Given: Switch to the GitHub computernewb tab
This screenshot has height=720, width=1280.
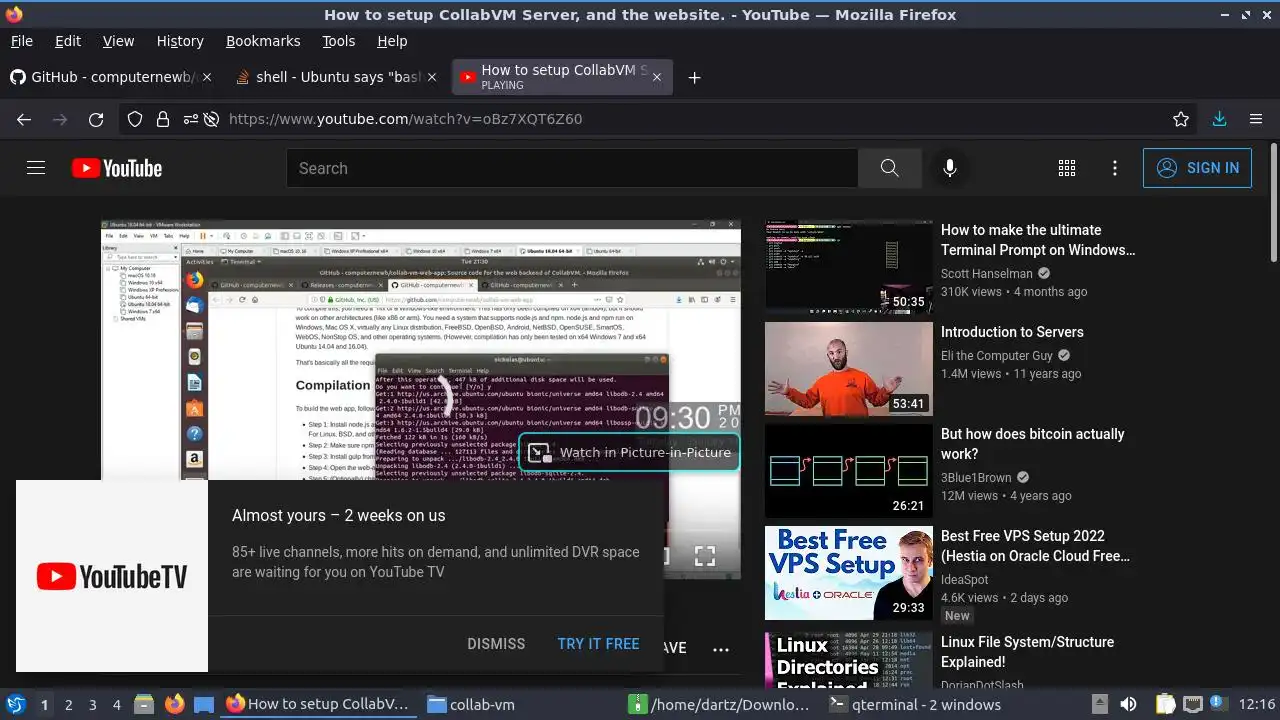Looking at the screenshot, I should point(111,77).
